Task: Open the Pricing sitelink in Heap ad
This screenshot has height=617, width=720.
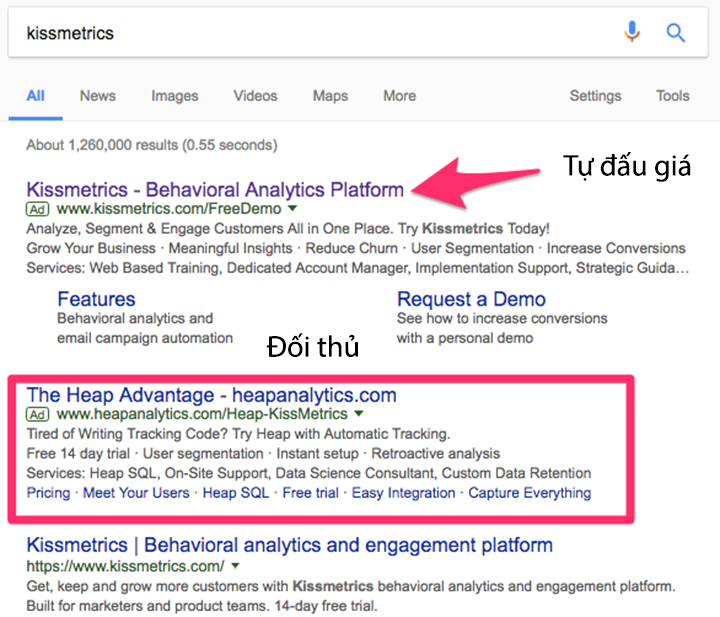Action: coord(48,493)
